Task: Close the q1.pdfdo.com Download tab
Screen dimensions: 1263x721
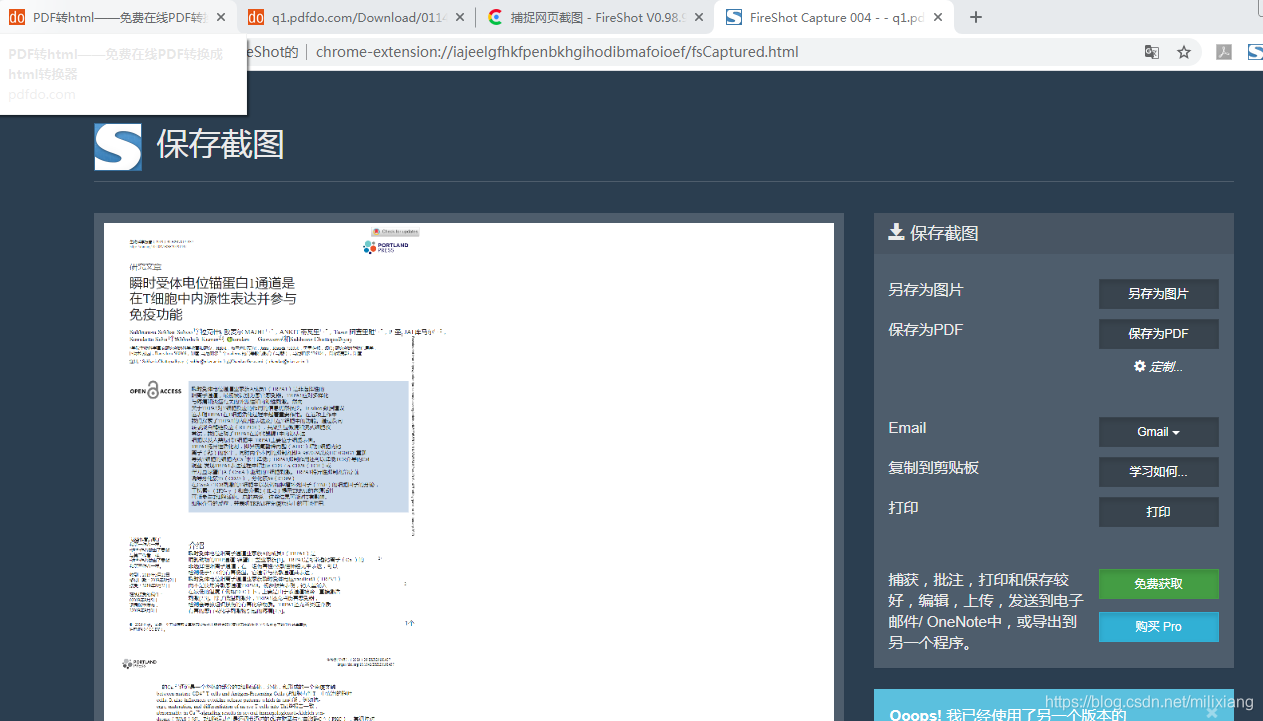Action: pyautogui.click(x=459, y=17)
